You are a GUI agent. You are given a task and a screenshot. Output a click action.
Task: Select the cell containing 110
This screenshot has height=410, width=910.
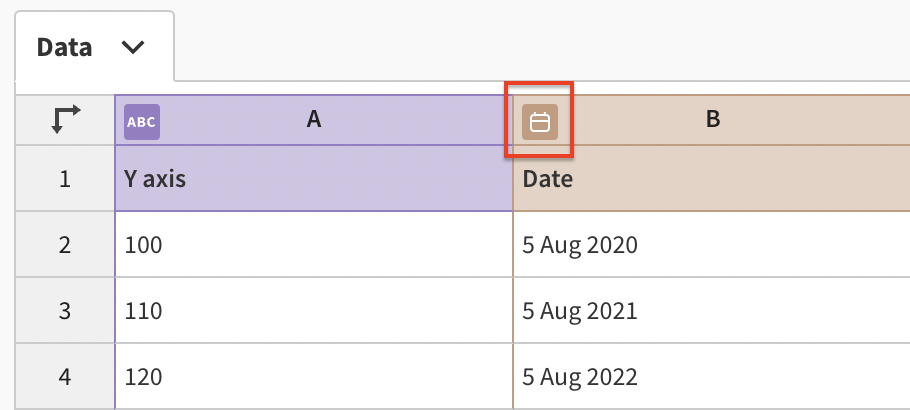point(314,311)
